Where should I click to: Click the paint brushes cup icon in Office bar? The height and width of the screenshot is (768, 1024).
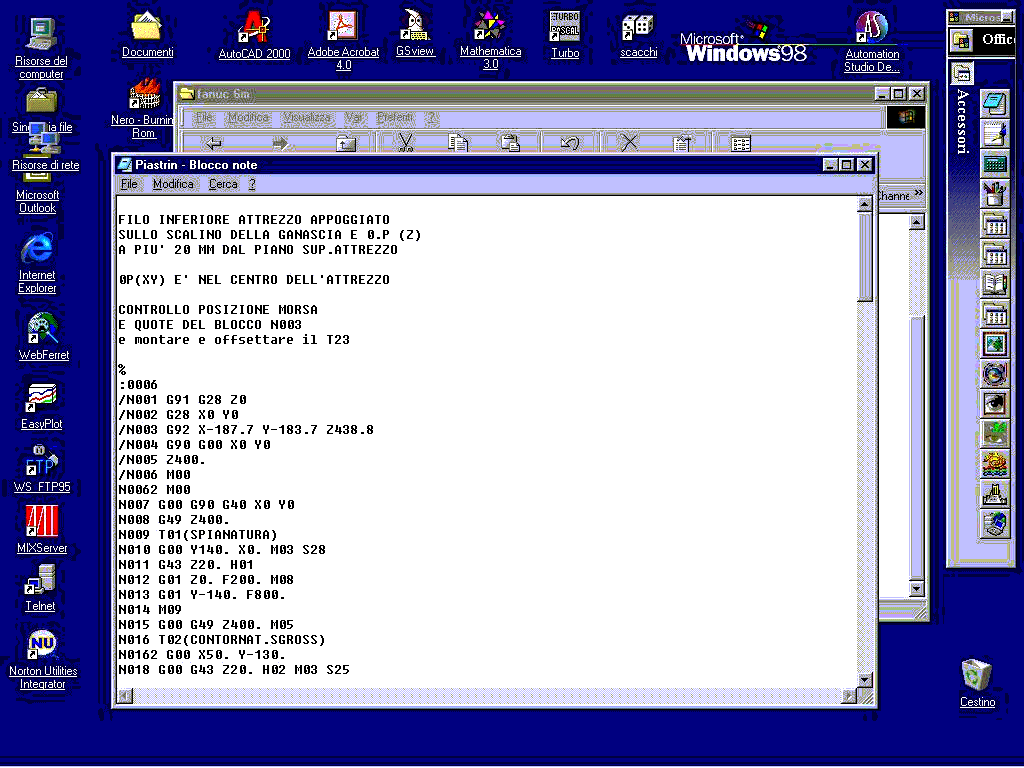pos(994,194)
